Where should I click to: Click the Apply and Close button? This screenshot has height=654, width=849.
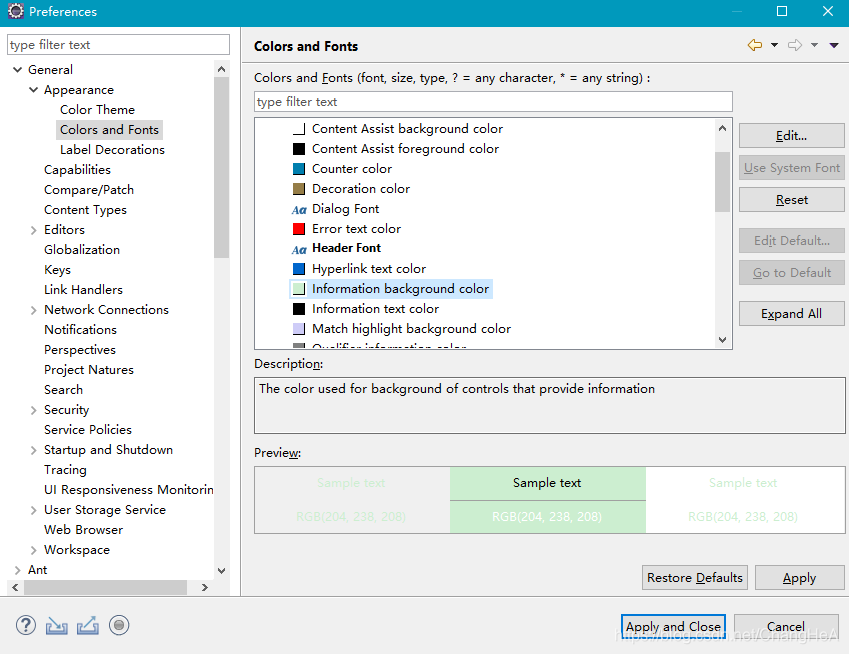tap(674, 626)
